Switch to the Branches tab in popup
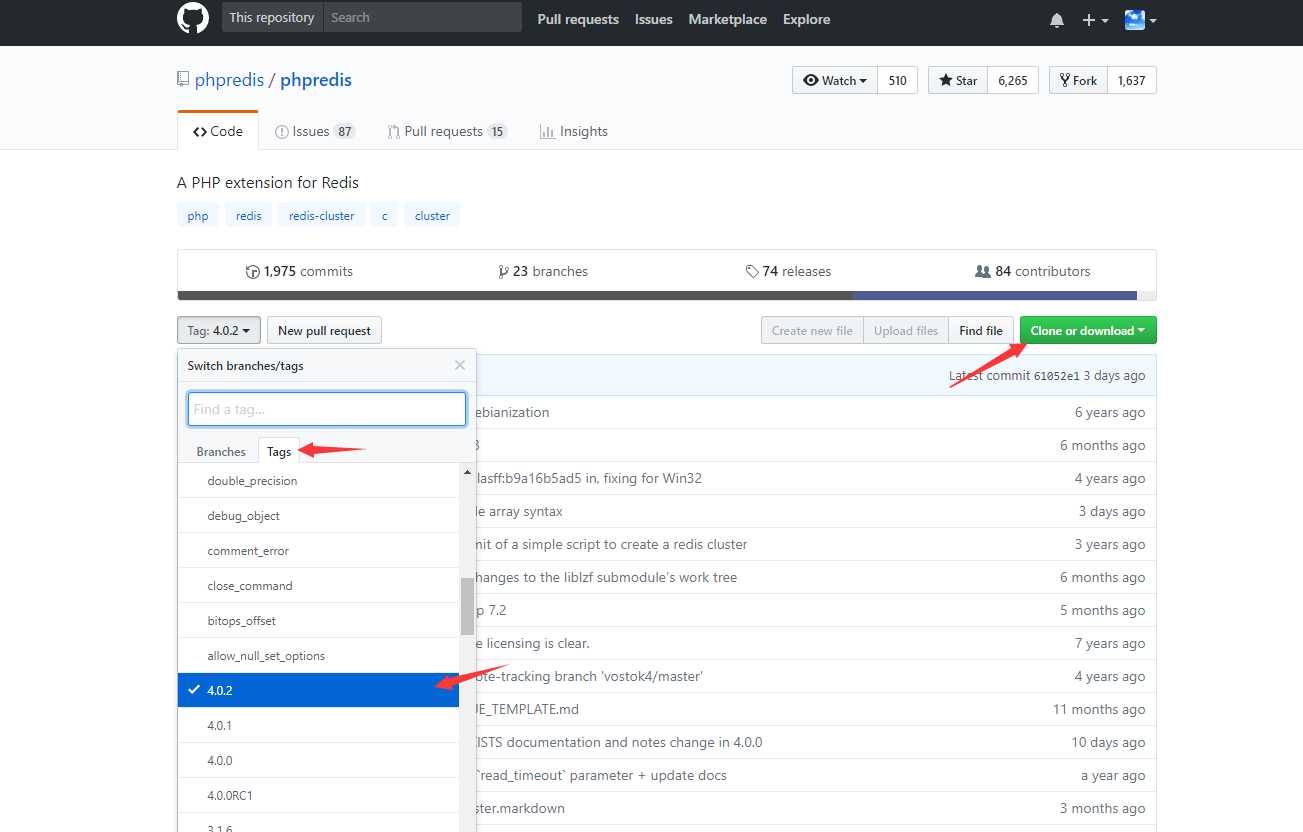1303x832 pixels. point(221,452)
